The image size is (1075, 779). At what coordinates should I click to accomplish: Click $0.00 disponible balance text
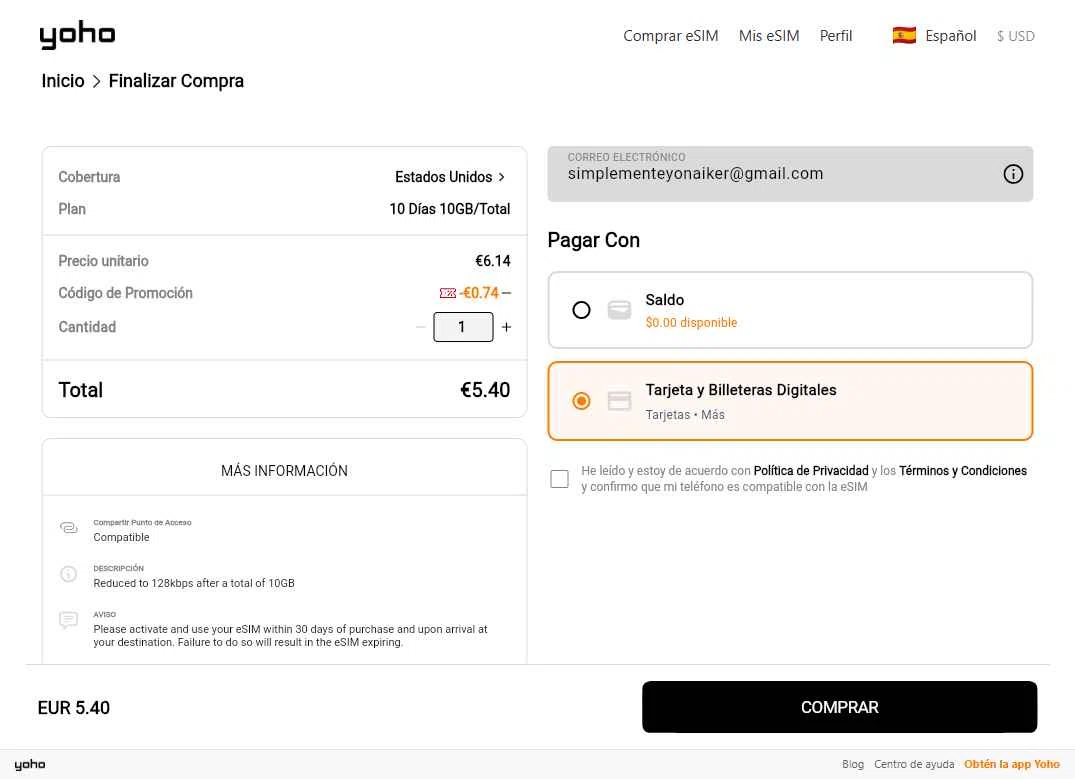pos(691,322)
